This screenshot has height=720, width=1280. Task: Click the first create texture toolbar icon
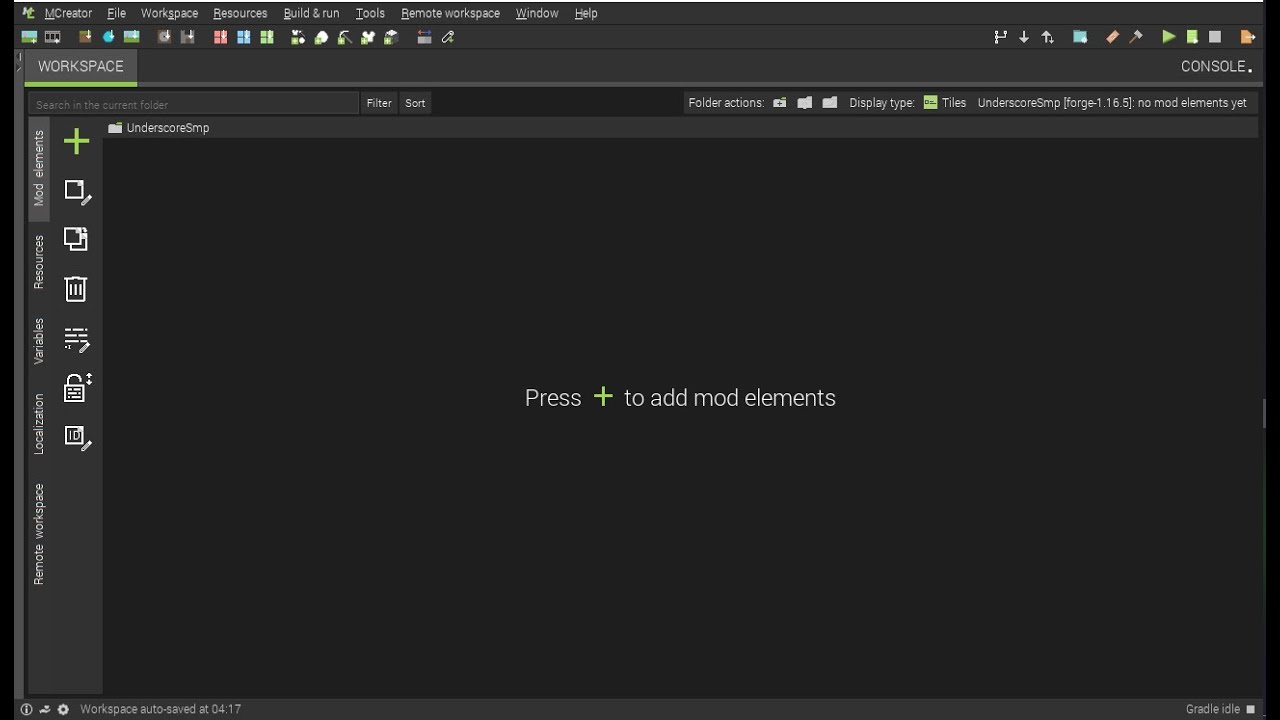(x=29, y=37)
